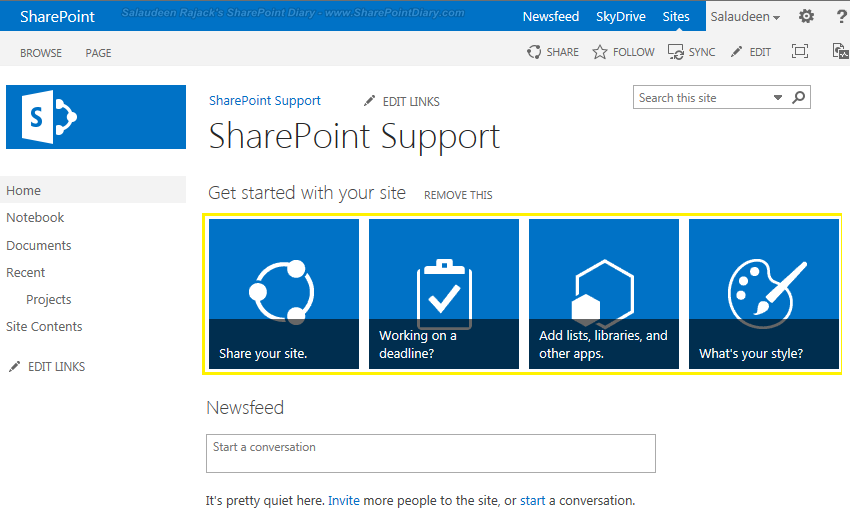Click the Edit pencil icon in toolbar
852x520 pixels.
tap(736, 52)
